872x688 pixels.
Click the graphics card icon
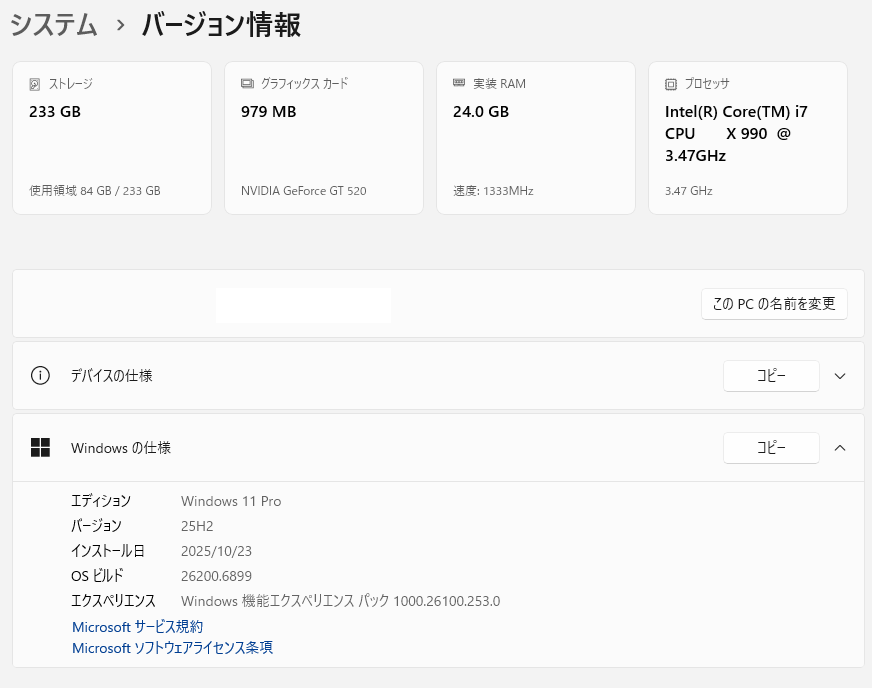(247, 84)
